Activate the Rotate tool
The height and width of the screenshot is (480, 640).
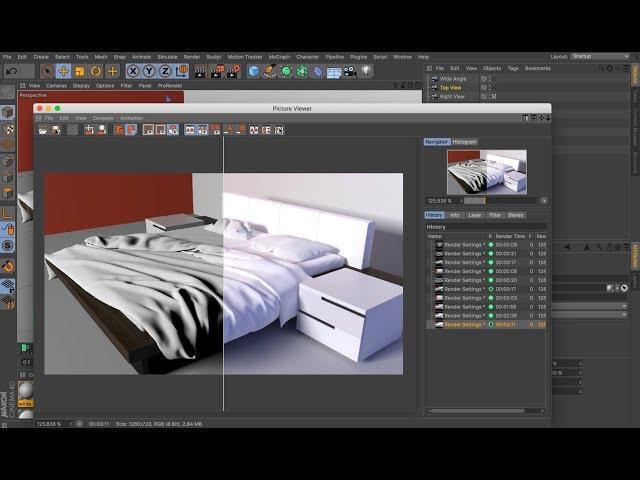pos(96,71)
